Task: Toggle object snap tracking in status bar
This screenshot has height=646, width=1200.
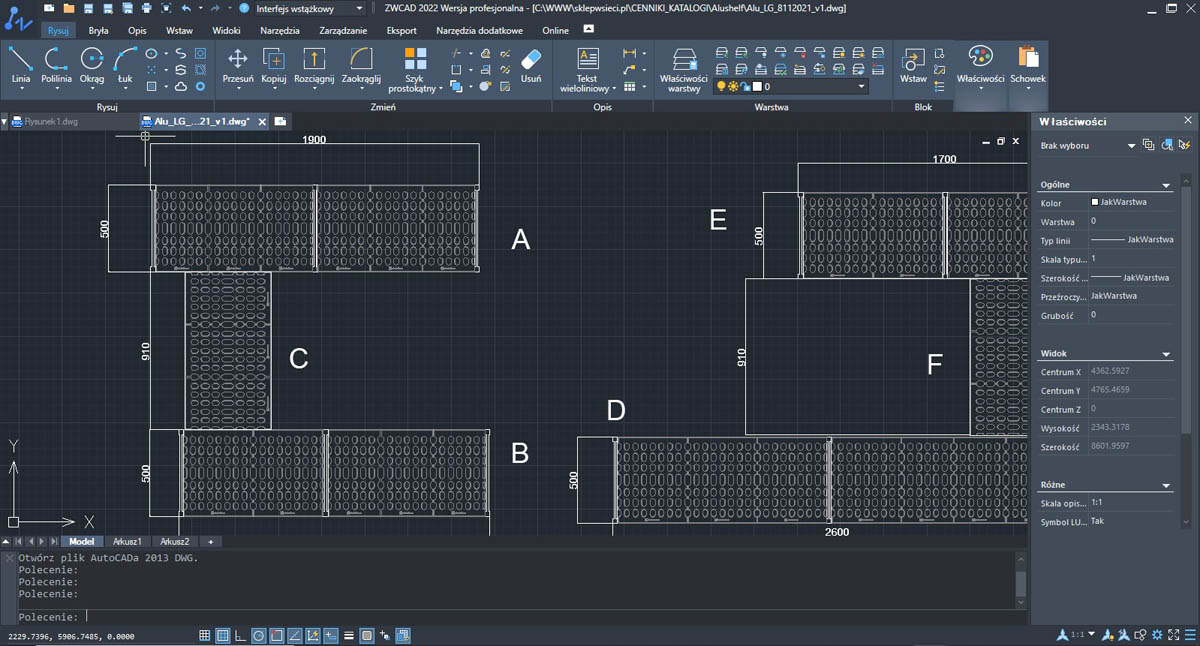Action: (x=294, y=635)
